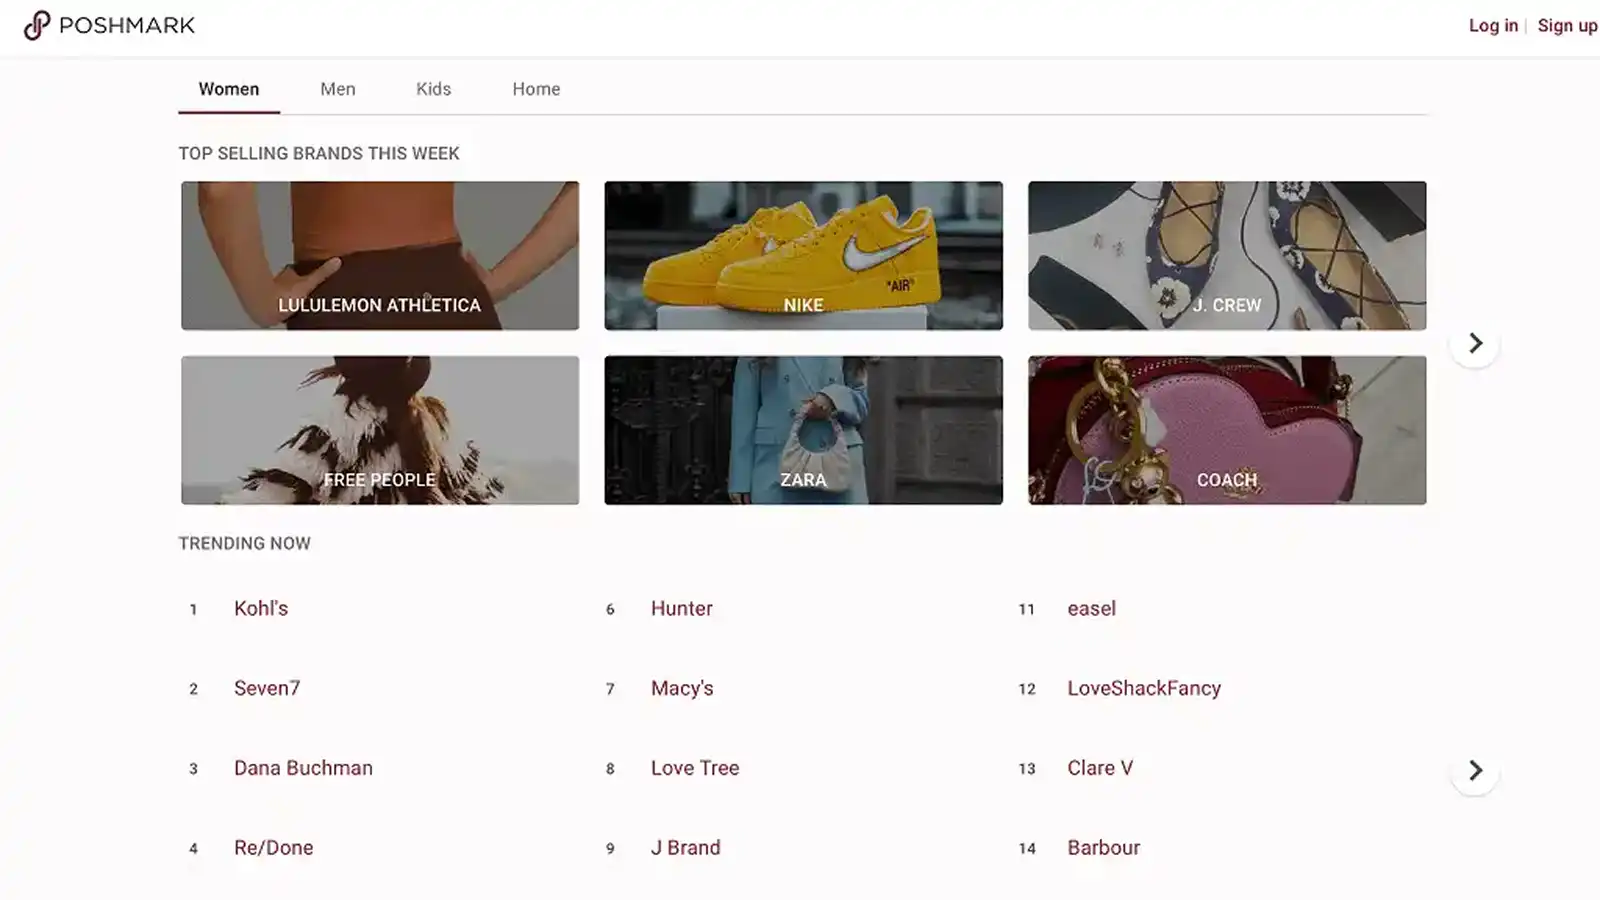Image resolution: width=1600 pixels, height=900 pixels.
Task: Open the LoveShackFancy trending link
Action: tap(1144, 688)
